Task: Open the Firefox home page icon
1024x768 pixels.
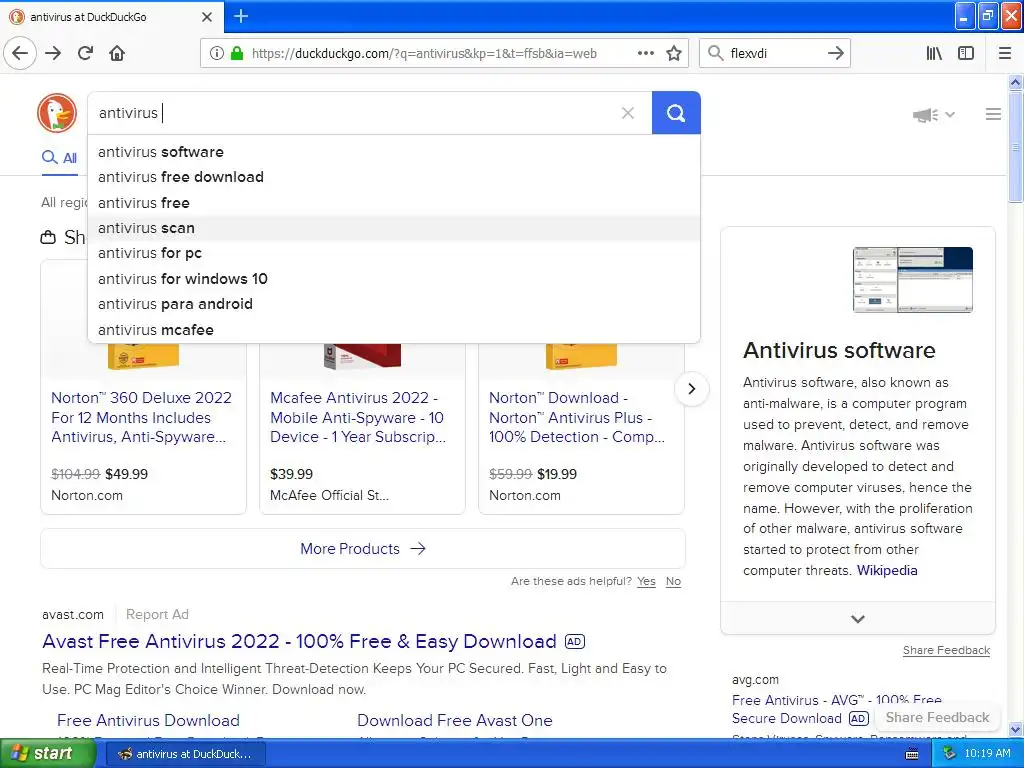Action: (x=117, y=53)
